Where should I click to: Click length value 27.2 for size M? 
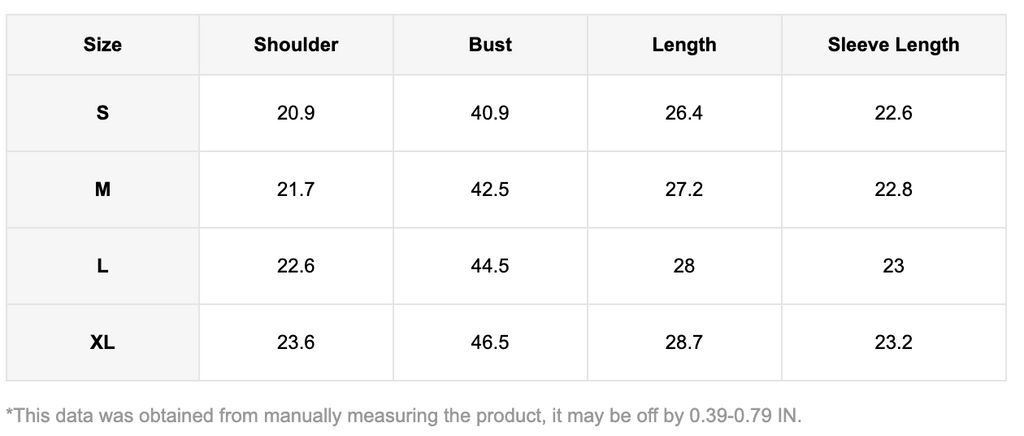[x=684, y=189]
